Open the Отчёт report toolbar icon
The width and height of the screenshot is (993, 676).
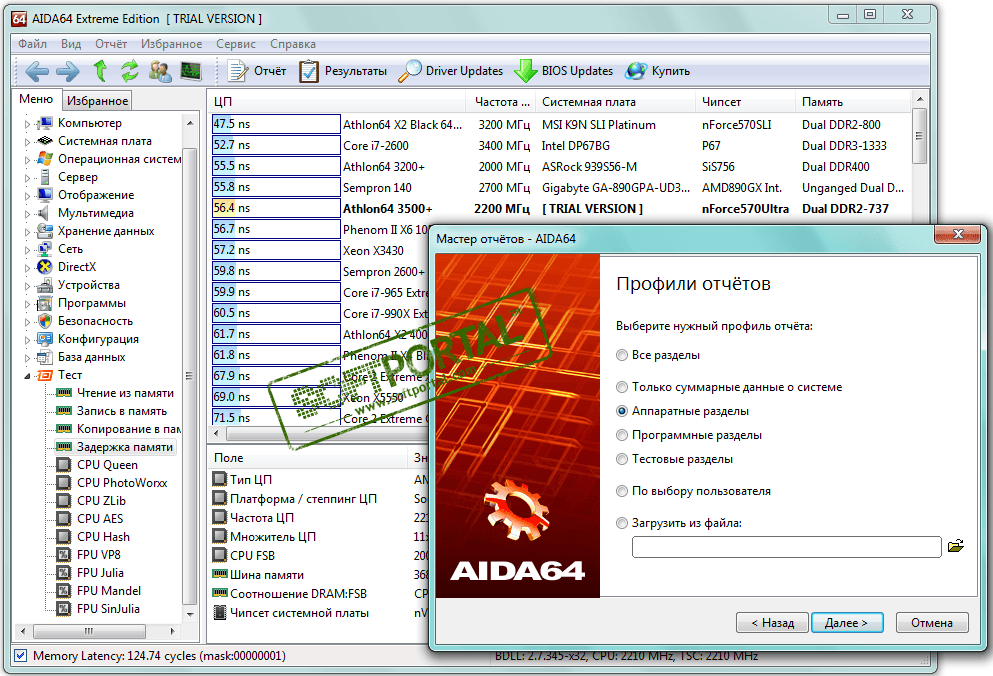[238, 71]
